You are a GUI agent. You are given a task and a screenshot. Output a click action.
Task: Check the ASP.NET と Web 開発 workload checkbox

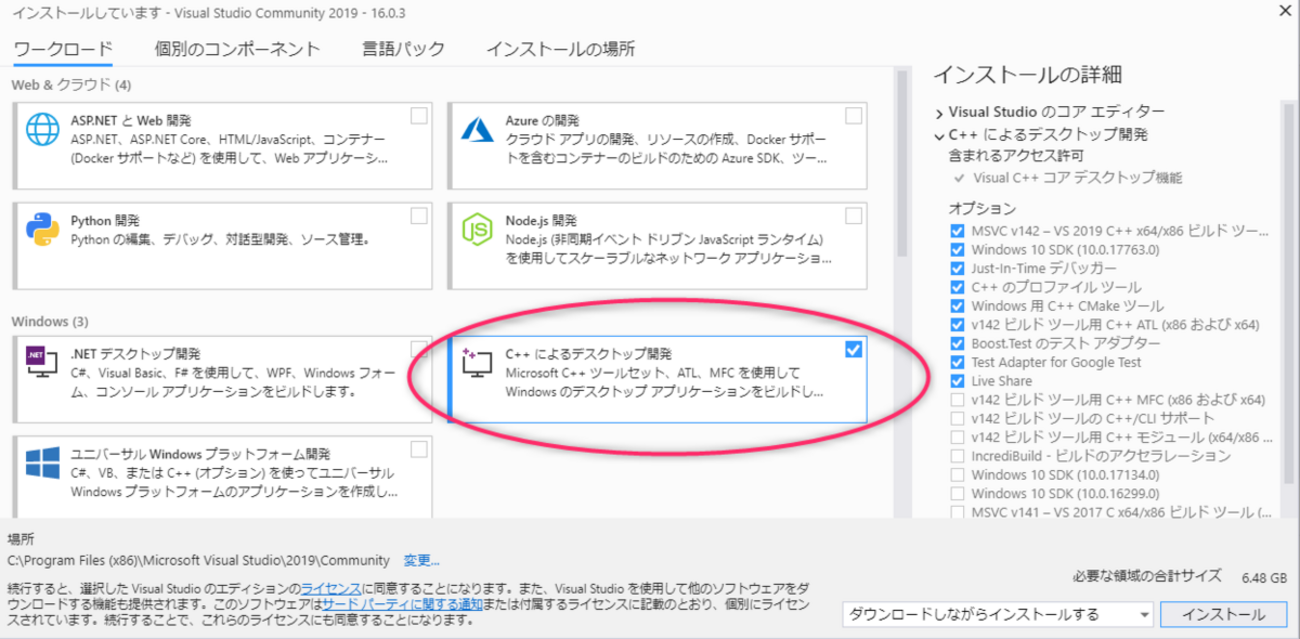[419, 116]
